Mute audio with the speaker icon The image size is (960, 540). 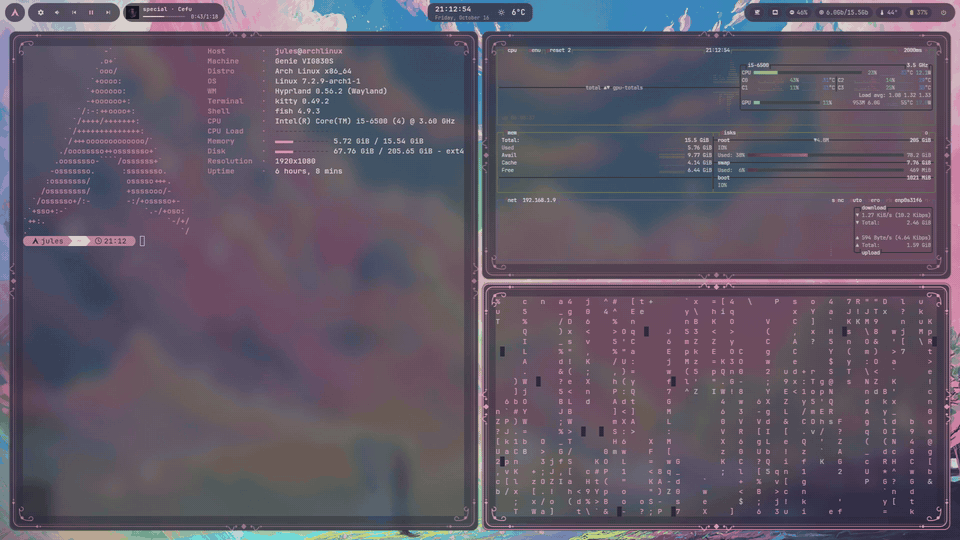[x=57, y=12]
